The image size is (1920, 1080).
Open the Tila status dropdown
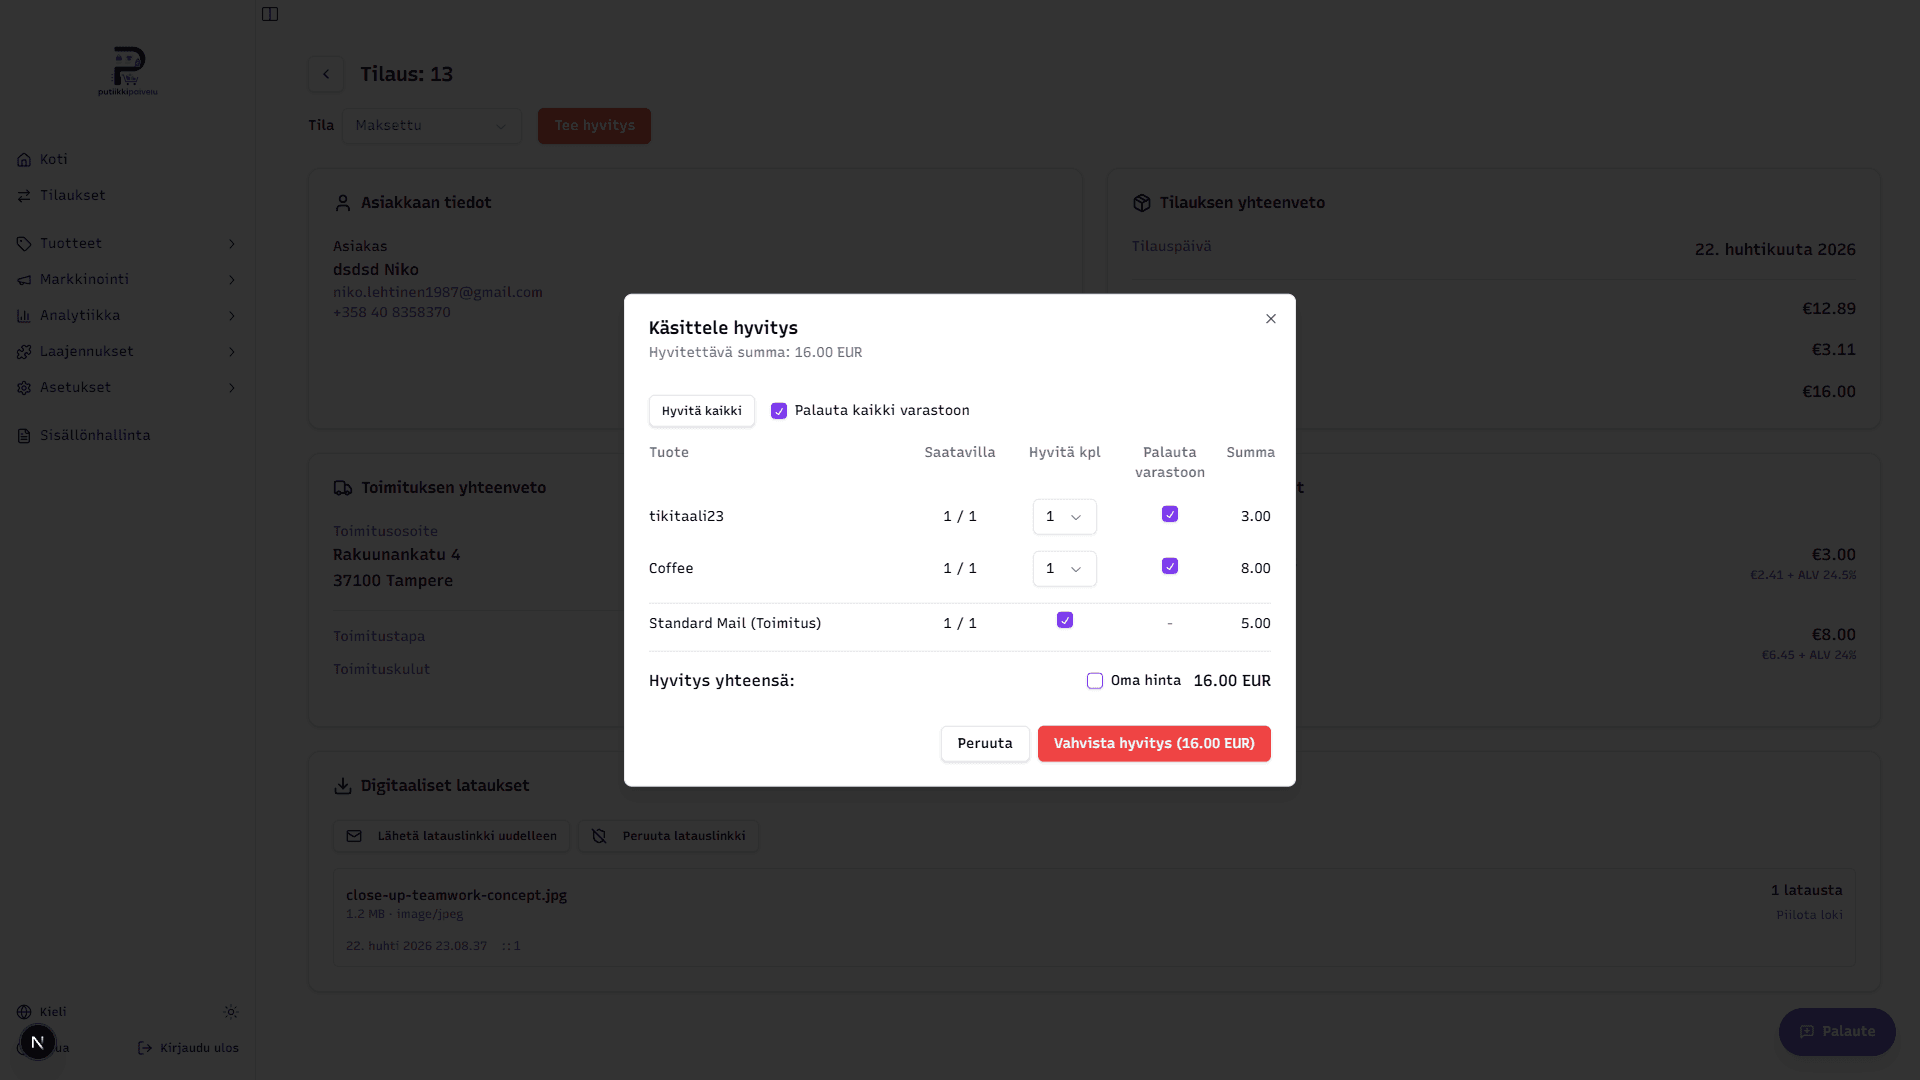pyautogui.click(x=432, y=126)
